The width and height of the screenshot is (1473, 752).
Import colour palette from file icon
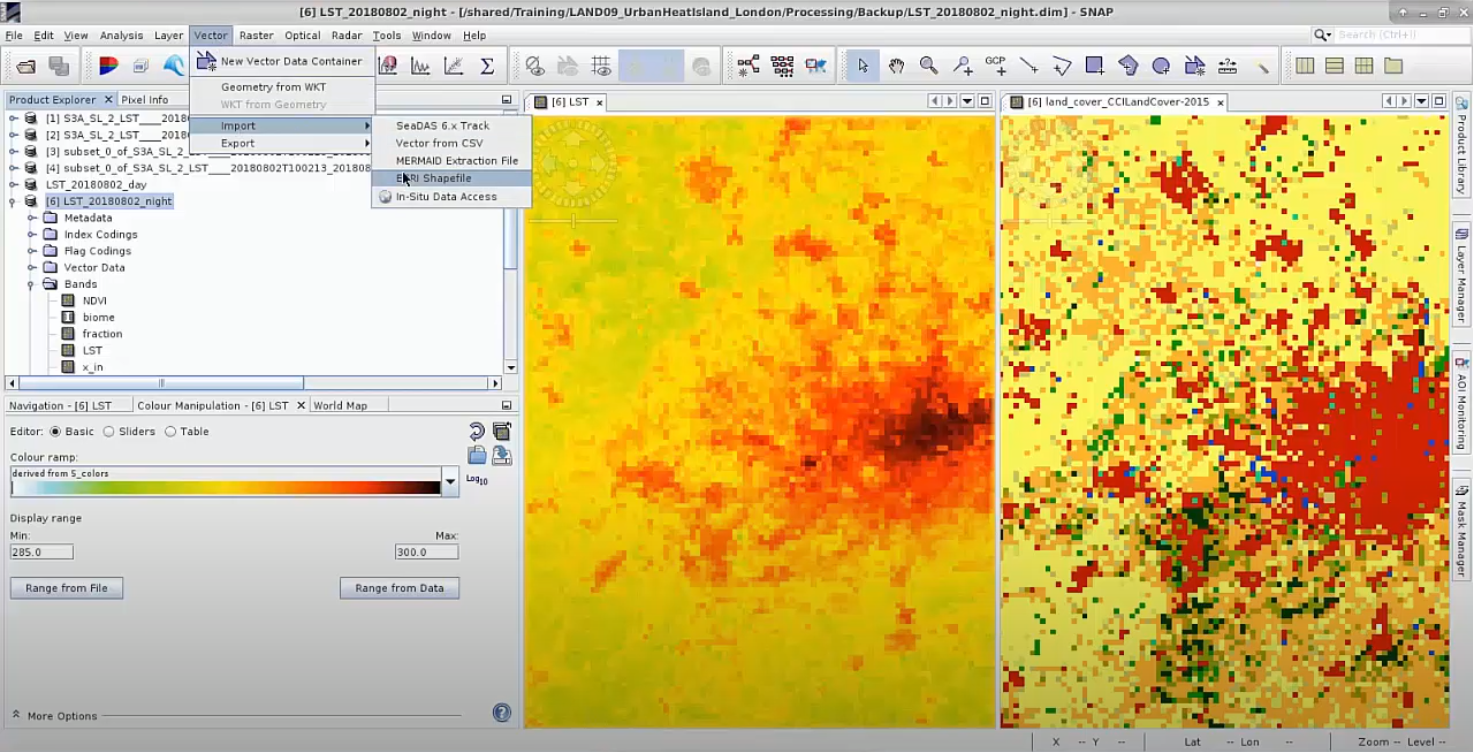(x=477, y=455)
